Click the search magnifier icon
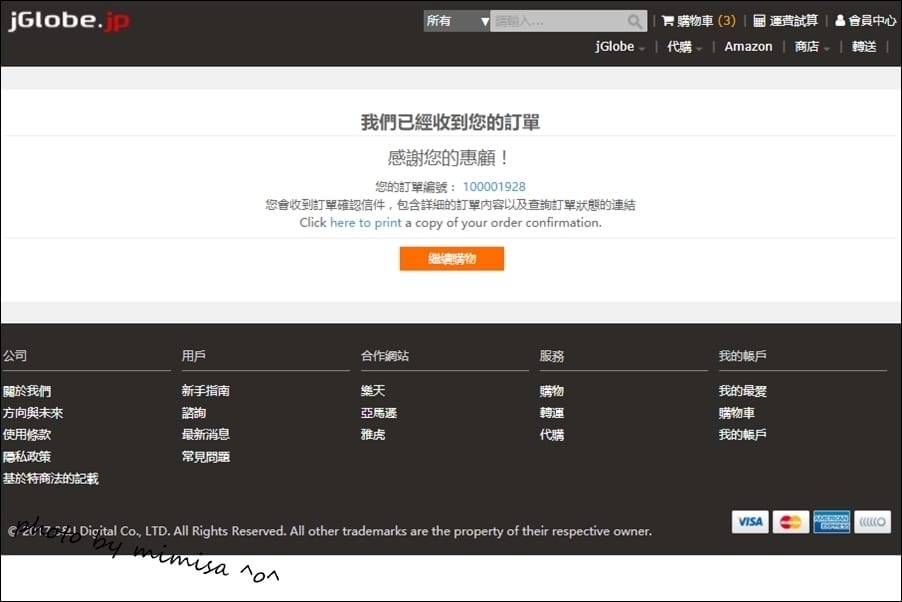Screen dimensions: 902x602 click(x=634, y=20)
